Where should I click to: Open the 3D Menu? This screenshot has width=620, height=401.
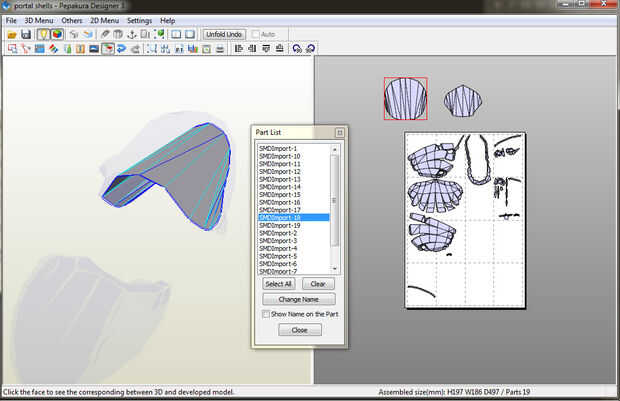39,20
